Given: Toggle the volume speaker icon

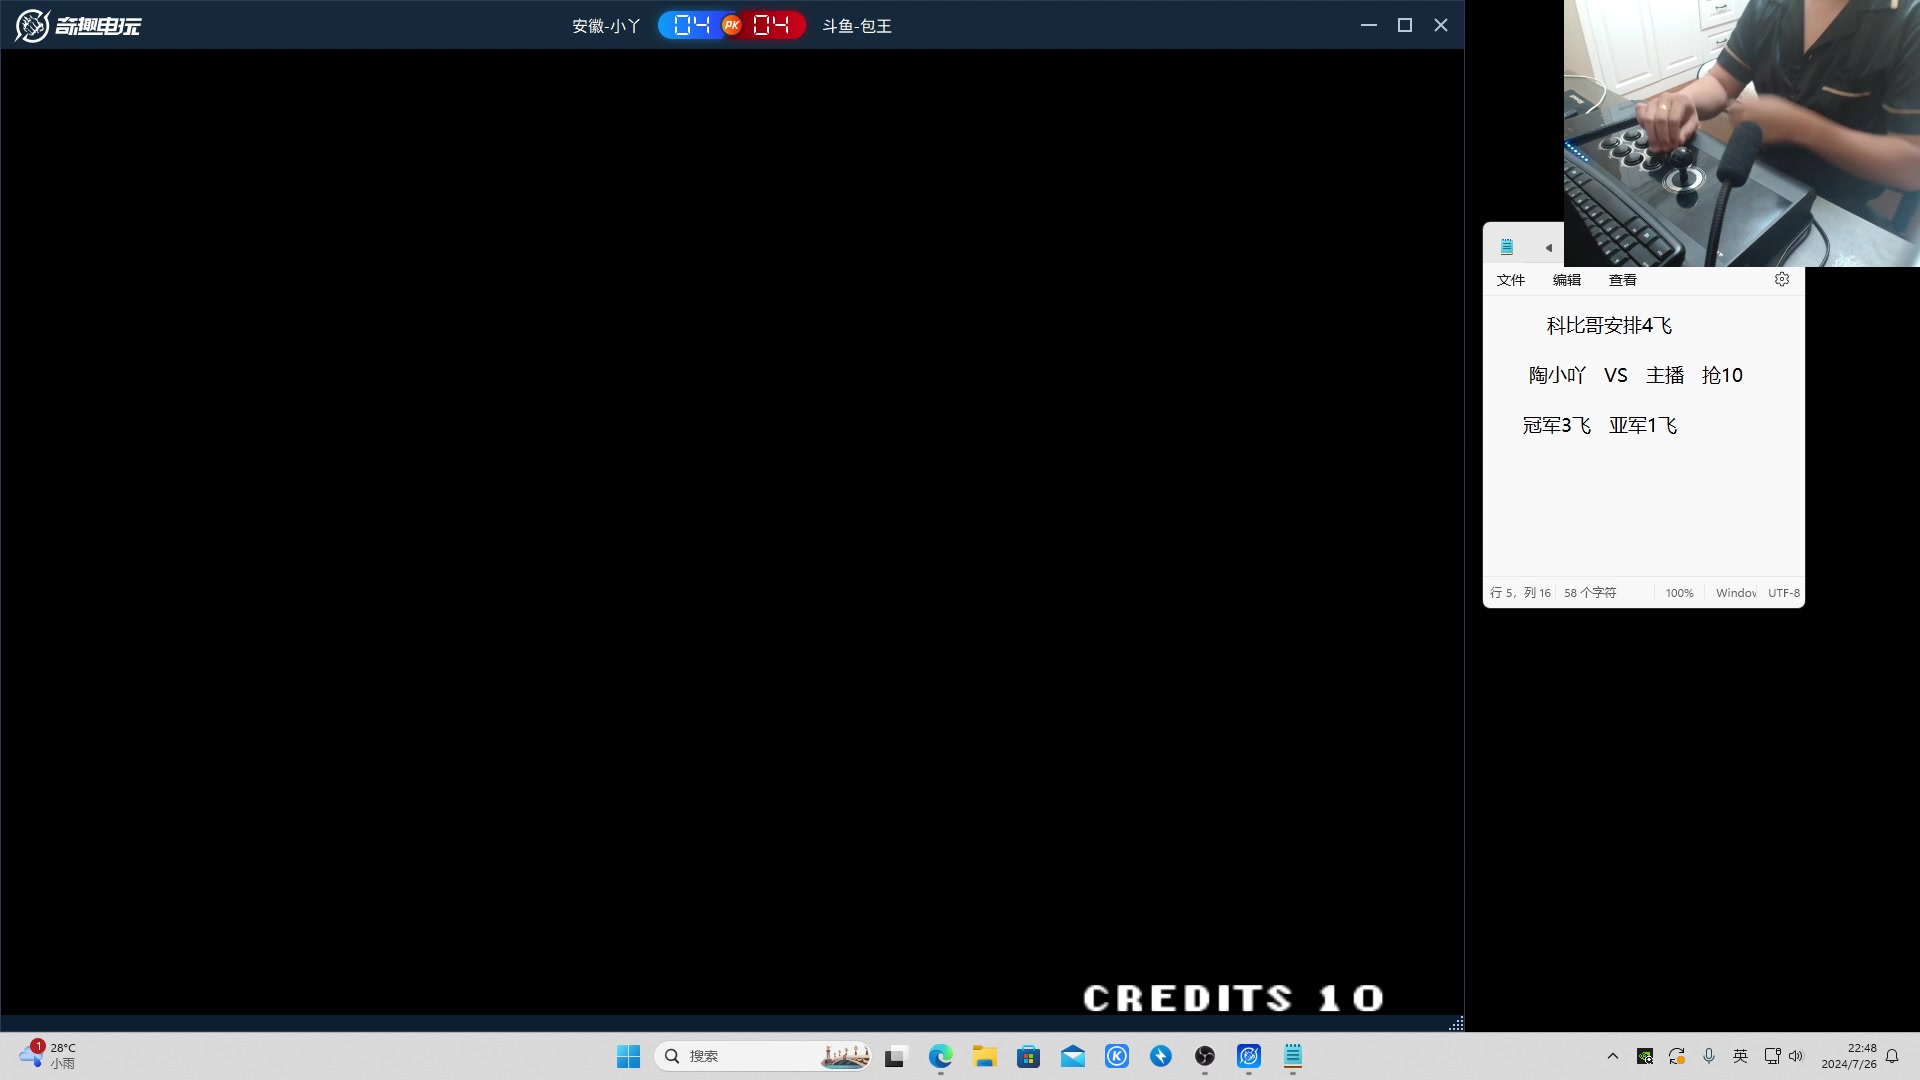Looking at the screenshot, I should click(x=1796, y=1056).
